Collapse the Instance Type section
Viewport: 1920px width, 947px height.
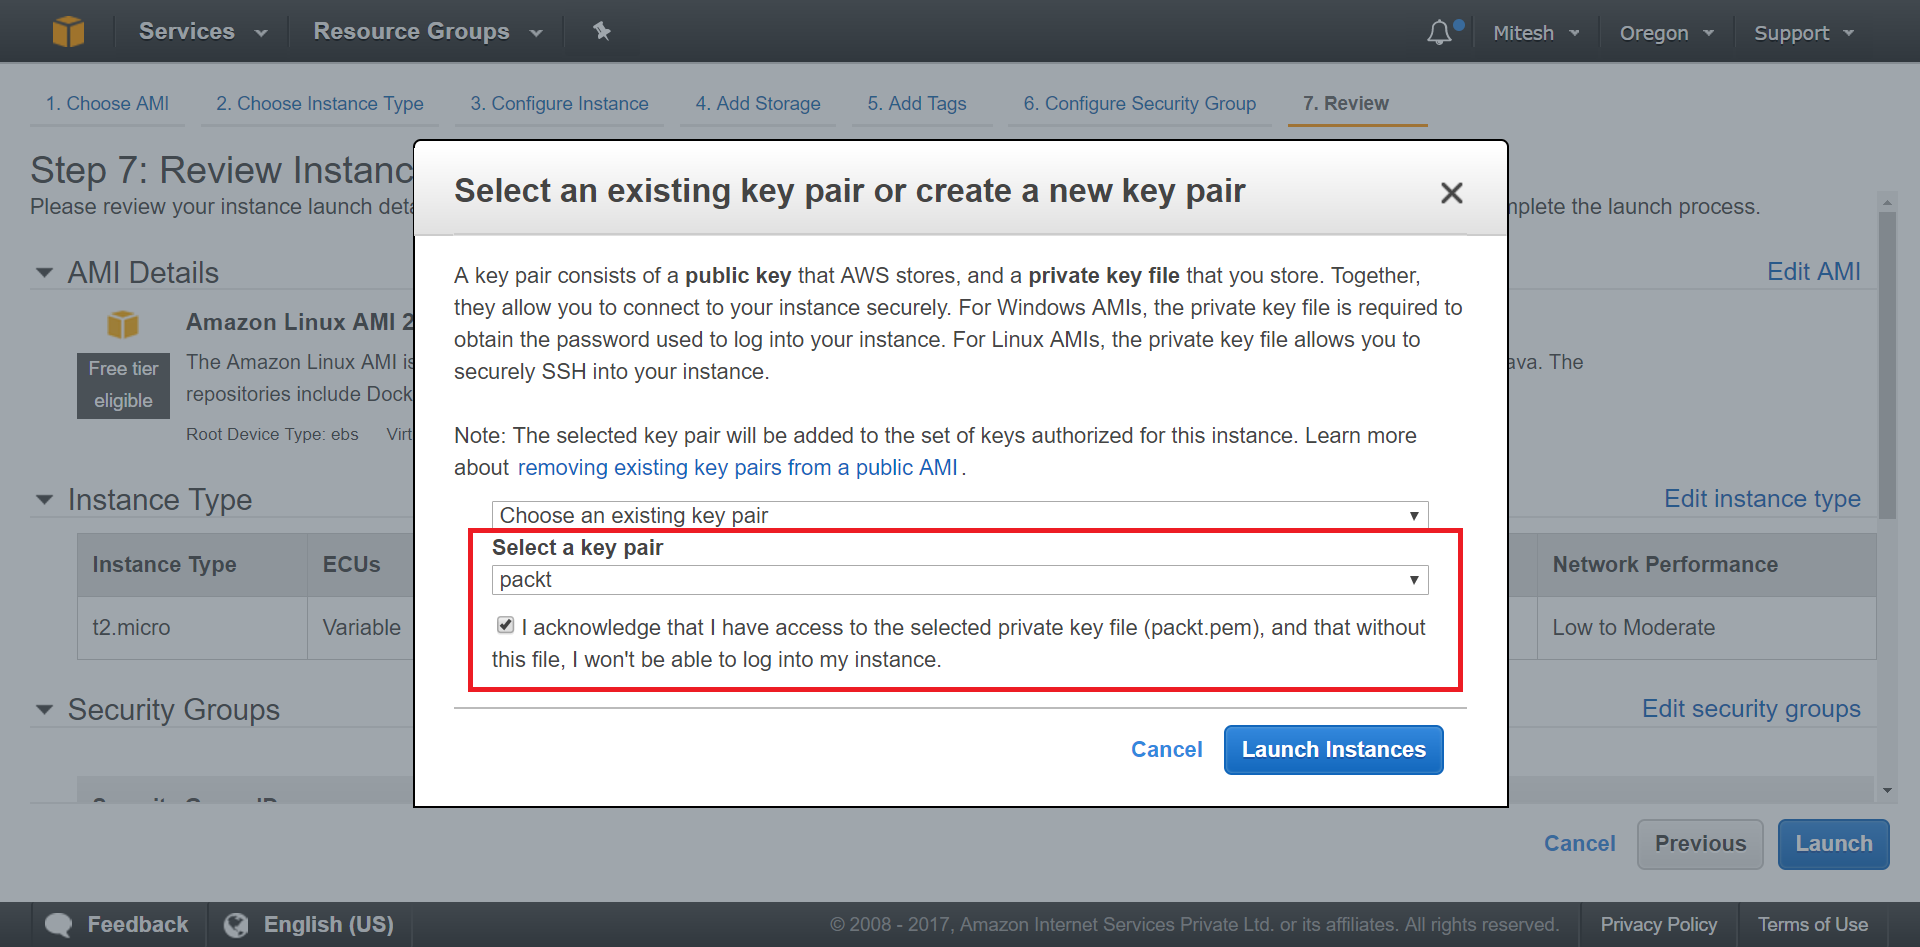tap(44, 500)
